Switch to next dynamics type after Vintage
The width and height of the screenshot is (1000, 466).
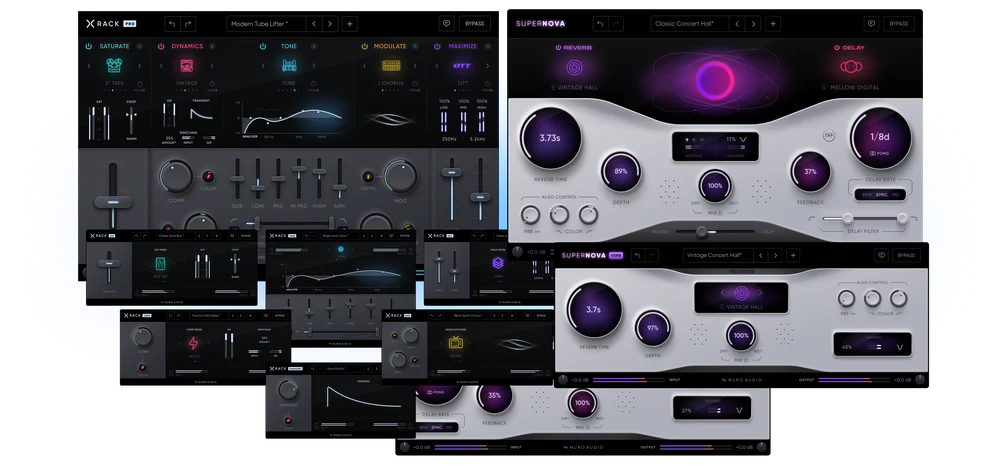pyautogui.click(x=212, y=65)
